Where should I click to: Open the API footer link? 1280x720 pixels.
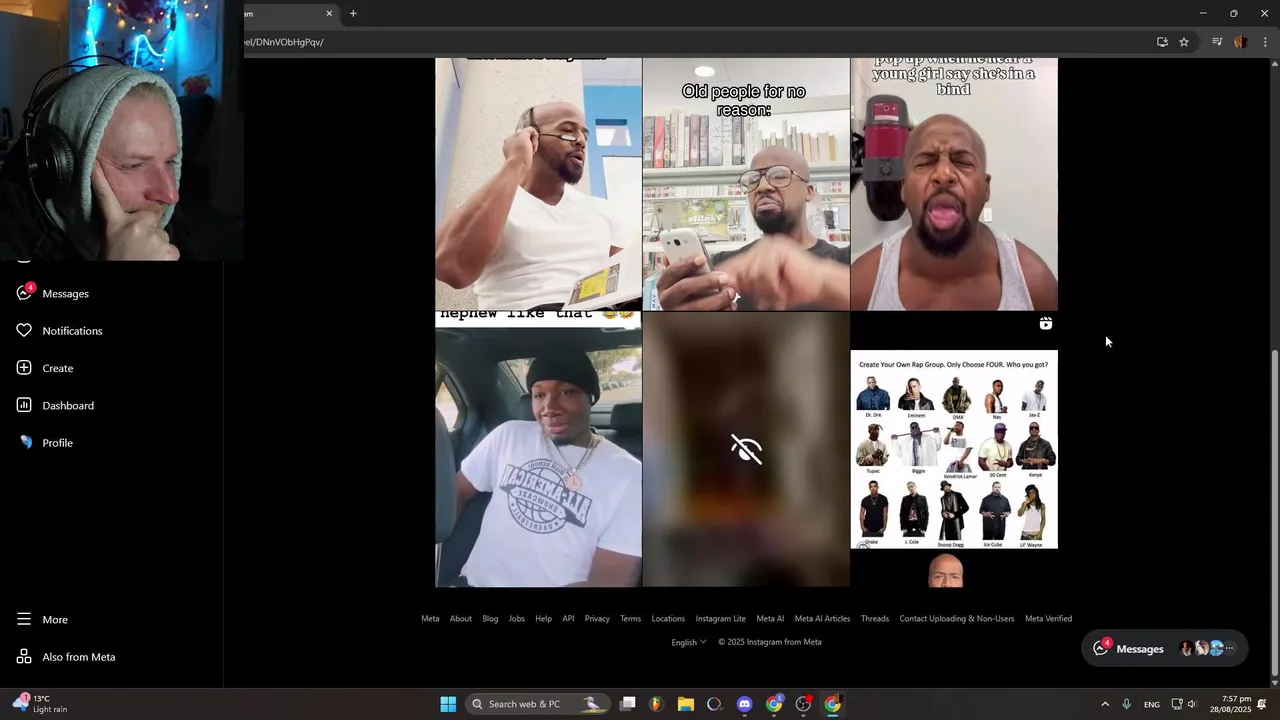[568, 618]
